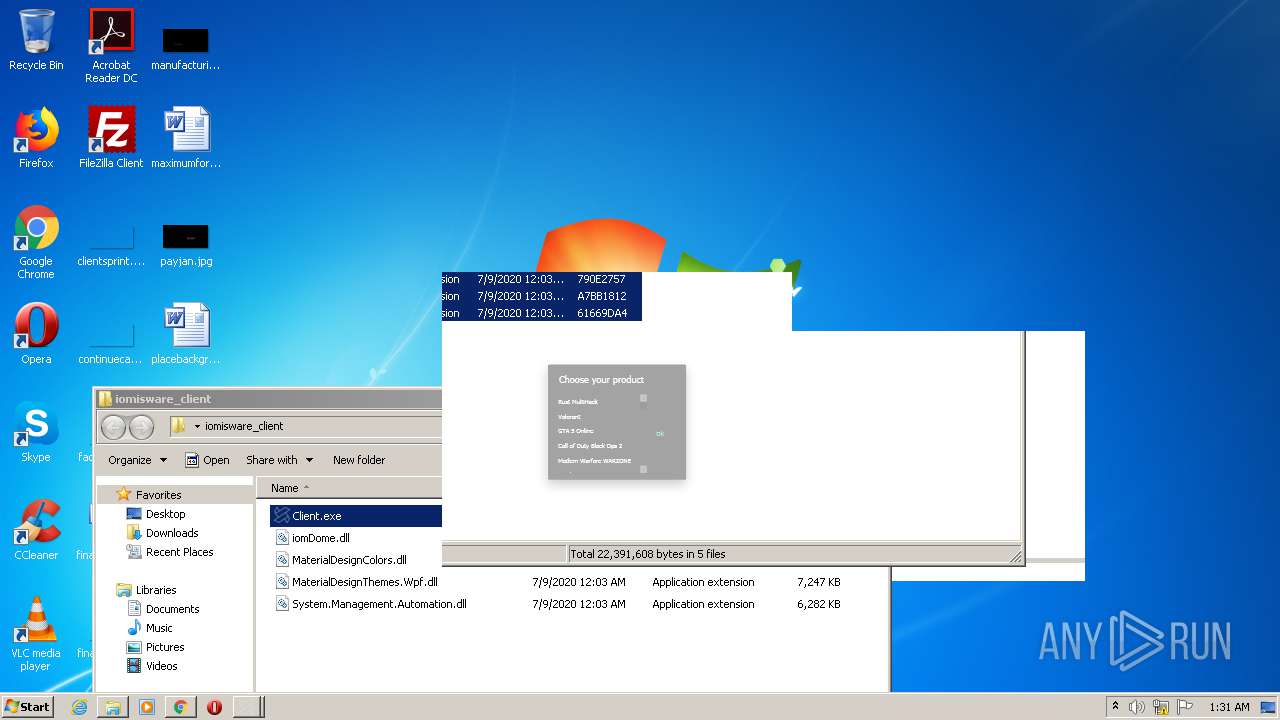The height and width of the screenshot is (720, 1280).
Task: Open the Start menu
Action: (x=28, y=707)
